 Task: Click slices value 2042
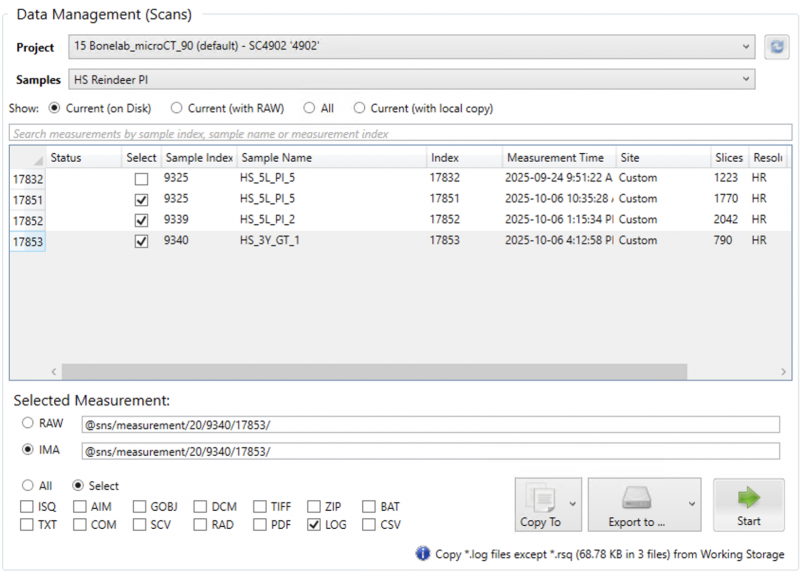click(726, 219)
